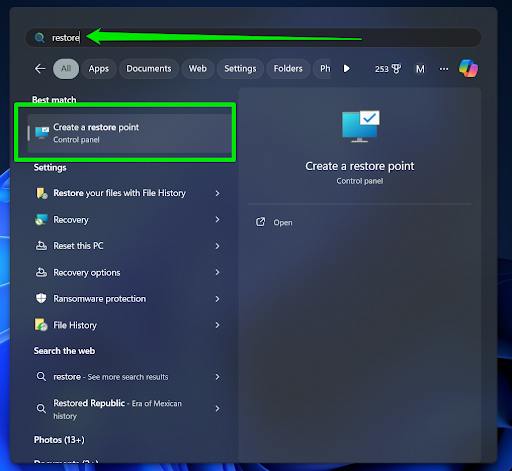
Task: Click Control panel subtitle in preview pane
Action: coord(360,181)
